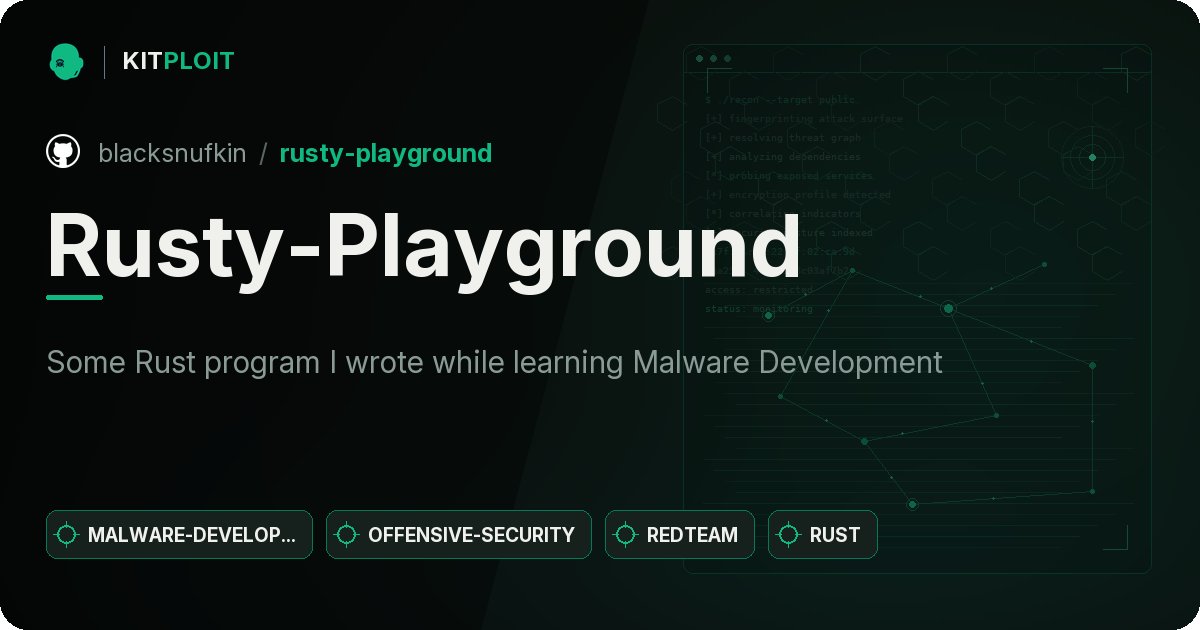1200x630 pixels.
Task: Select the OFFENSIVE-SECURITY tag
Action: pyautogui.click(x=459, y=534)
